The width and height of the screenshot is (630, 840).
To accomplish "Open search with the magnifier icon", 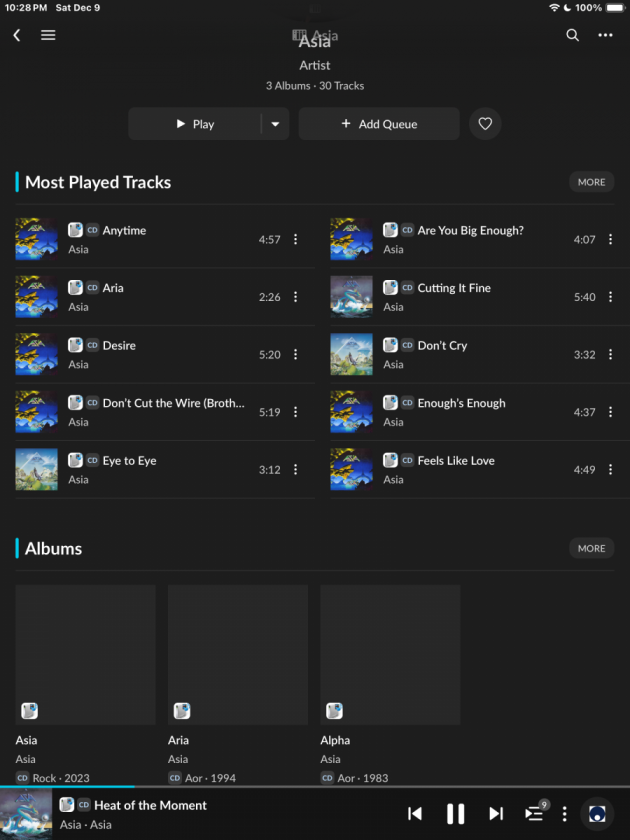I will (572, 35).
